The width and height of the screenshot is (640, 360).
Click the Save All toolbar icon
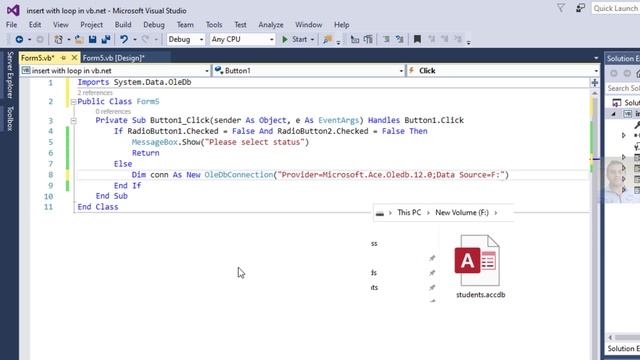pos(106,39)
